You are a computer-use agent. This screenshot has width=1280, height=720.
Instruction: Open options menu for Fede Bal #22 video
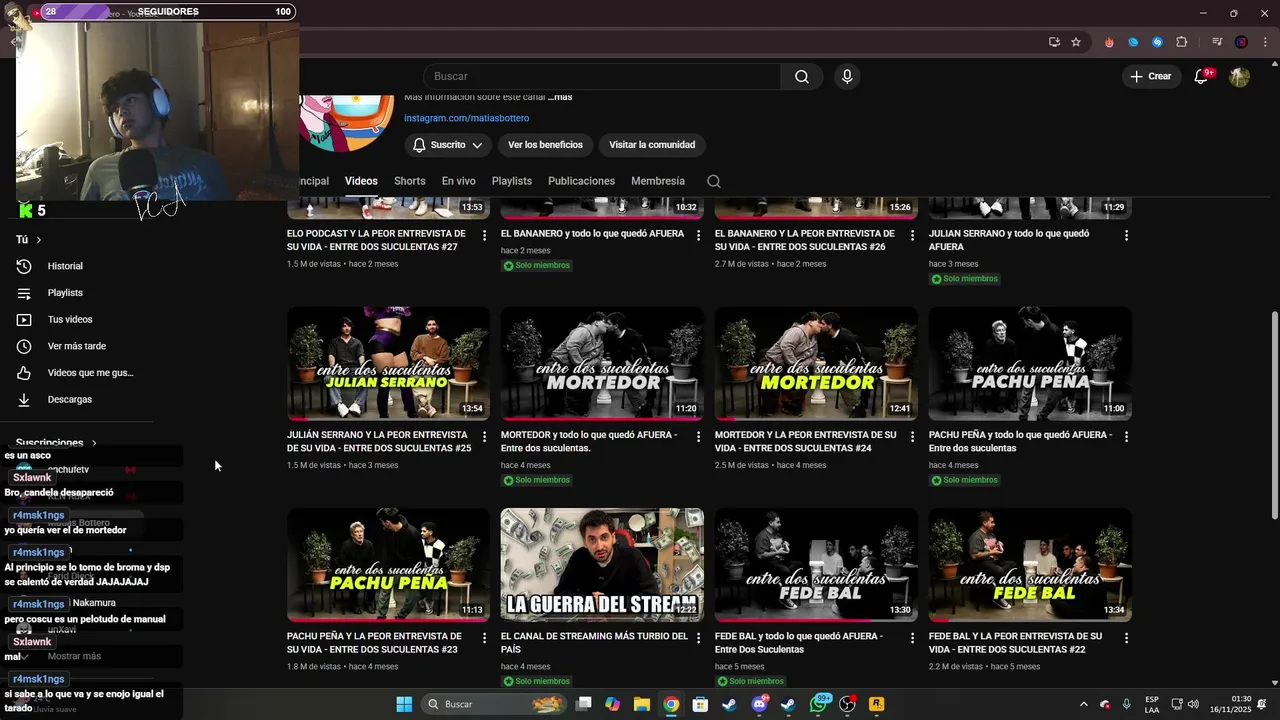(x=1127, y=638)
